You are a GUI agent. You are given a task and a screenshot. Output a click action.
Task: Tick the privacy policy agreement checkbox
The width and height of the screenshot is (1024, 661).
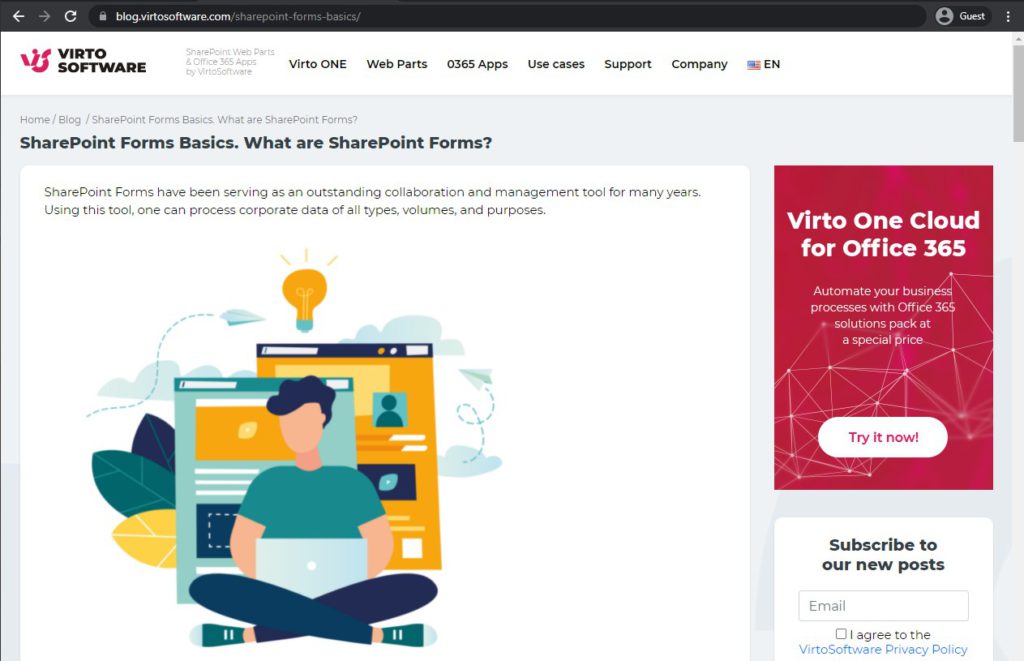(x=841, y=634)
